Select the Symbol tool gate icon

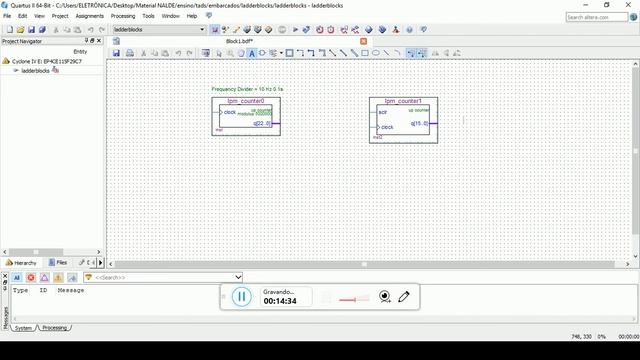(262, 53)
